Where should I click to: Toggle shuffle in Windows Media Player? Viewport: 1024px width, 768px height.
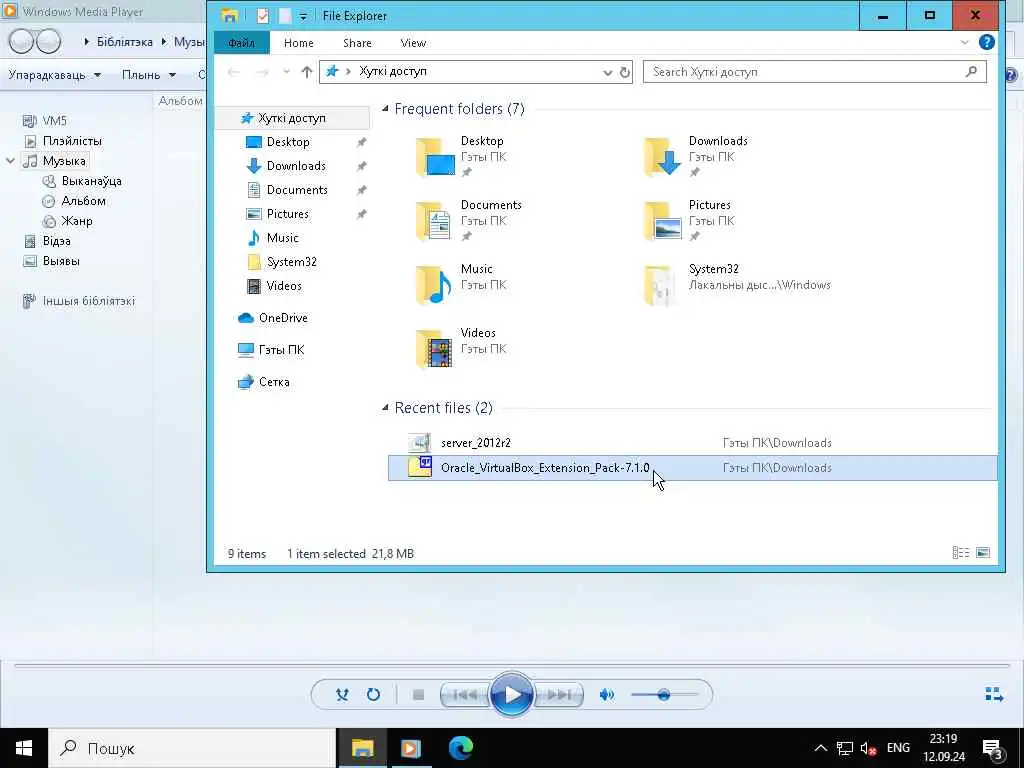342,695
